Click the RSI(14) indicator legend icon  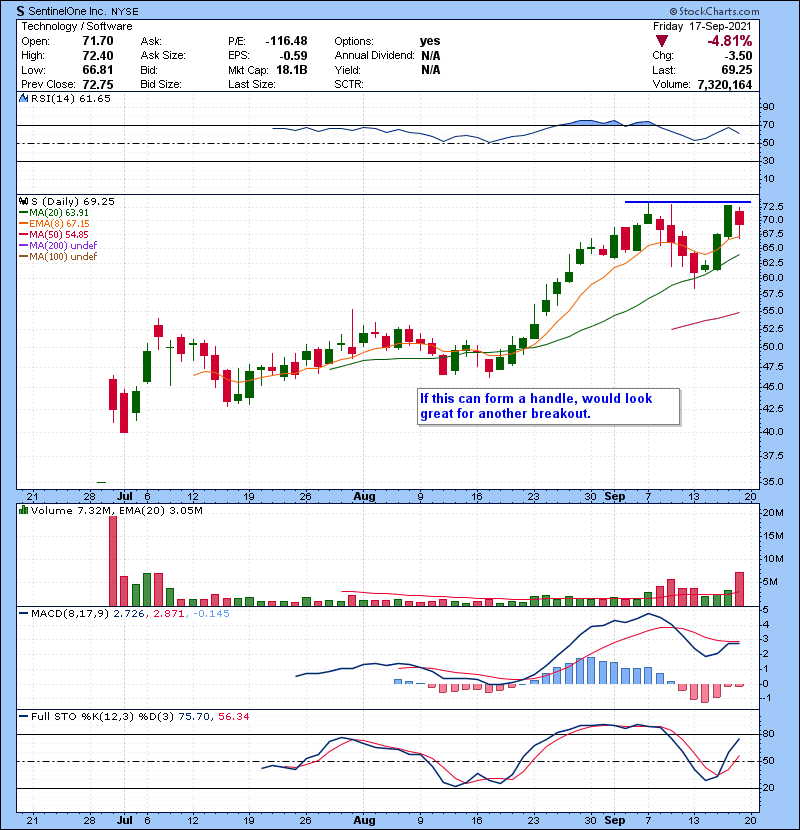pos(24,99)
